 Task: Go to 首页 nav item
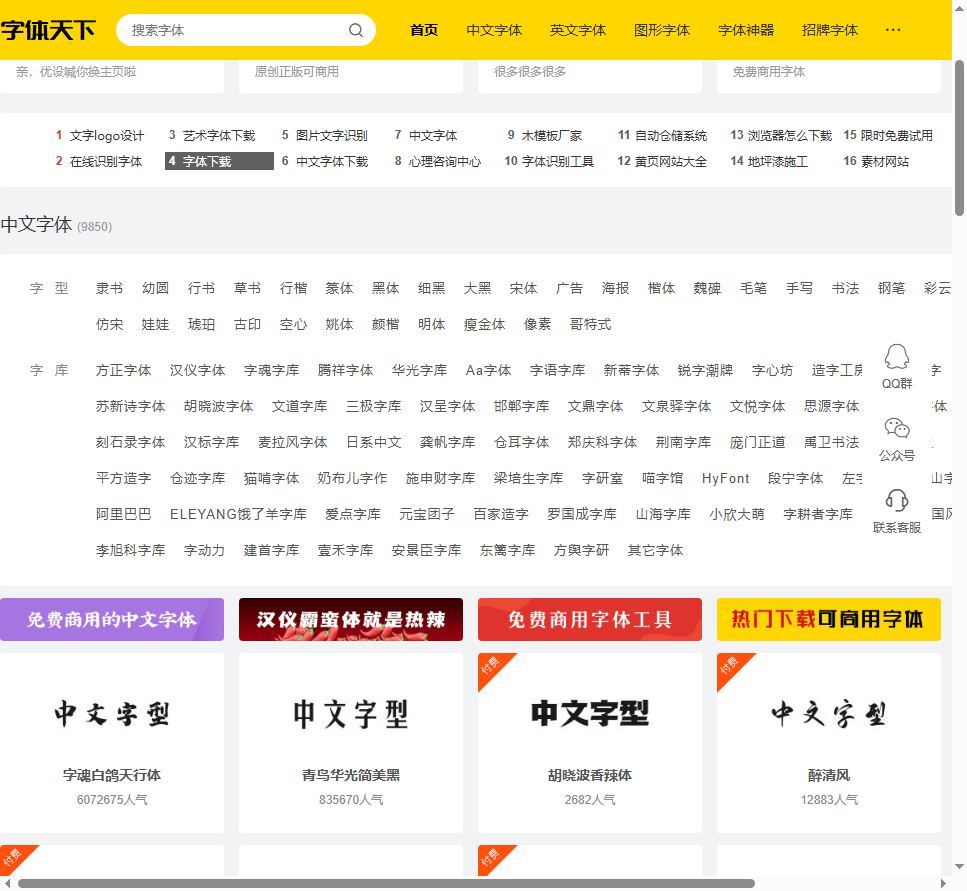tap(424, 30)
